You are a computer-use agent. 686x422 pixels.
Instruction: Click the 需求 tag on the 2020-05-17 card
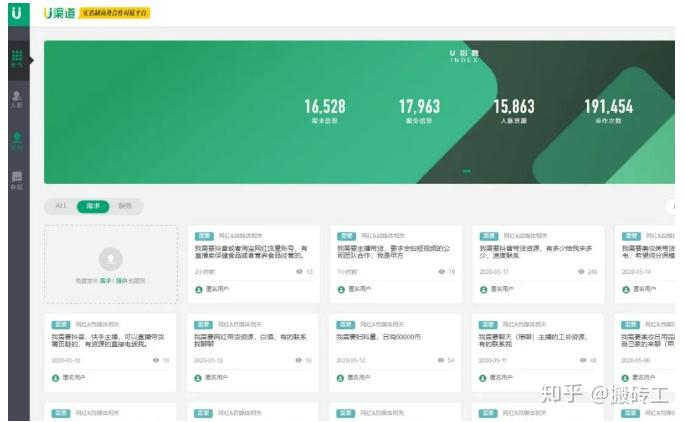[x=489, y=236]
